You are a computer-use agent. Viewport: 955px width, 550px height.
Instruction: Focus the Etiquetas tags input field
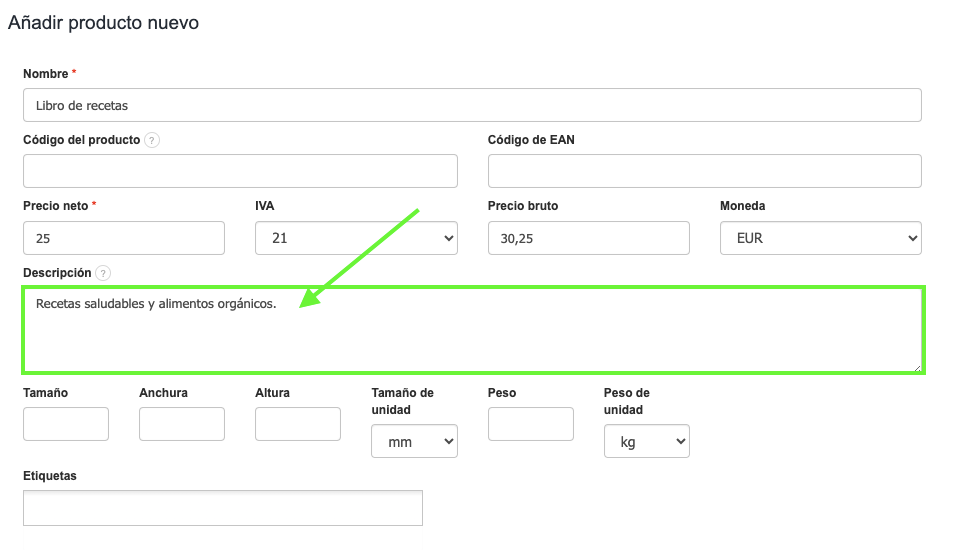pyautogui.click(x=223, y=508)
